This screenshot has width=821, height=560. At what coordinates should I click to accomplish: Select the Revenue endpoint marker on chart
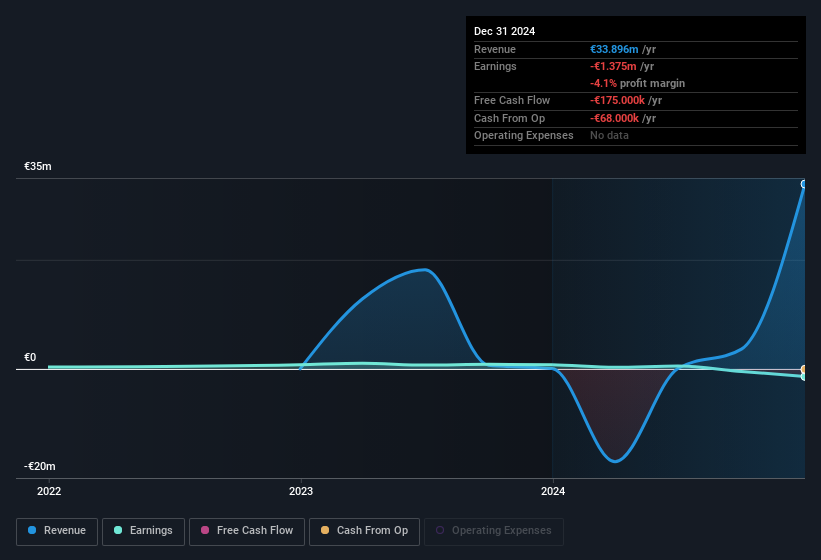804,184
